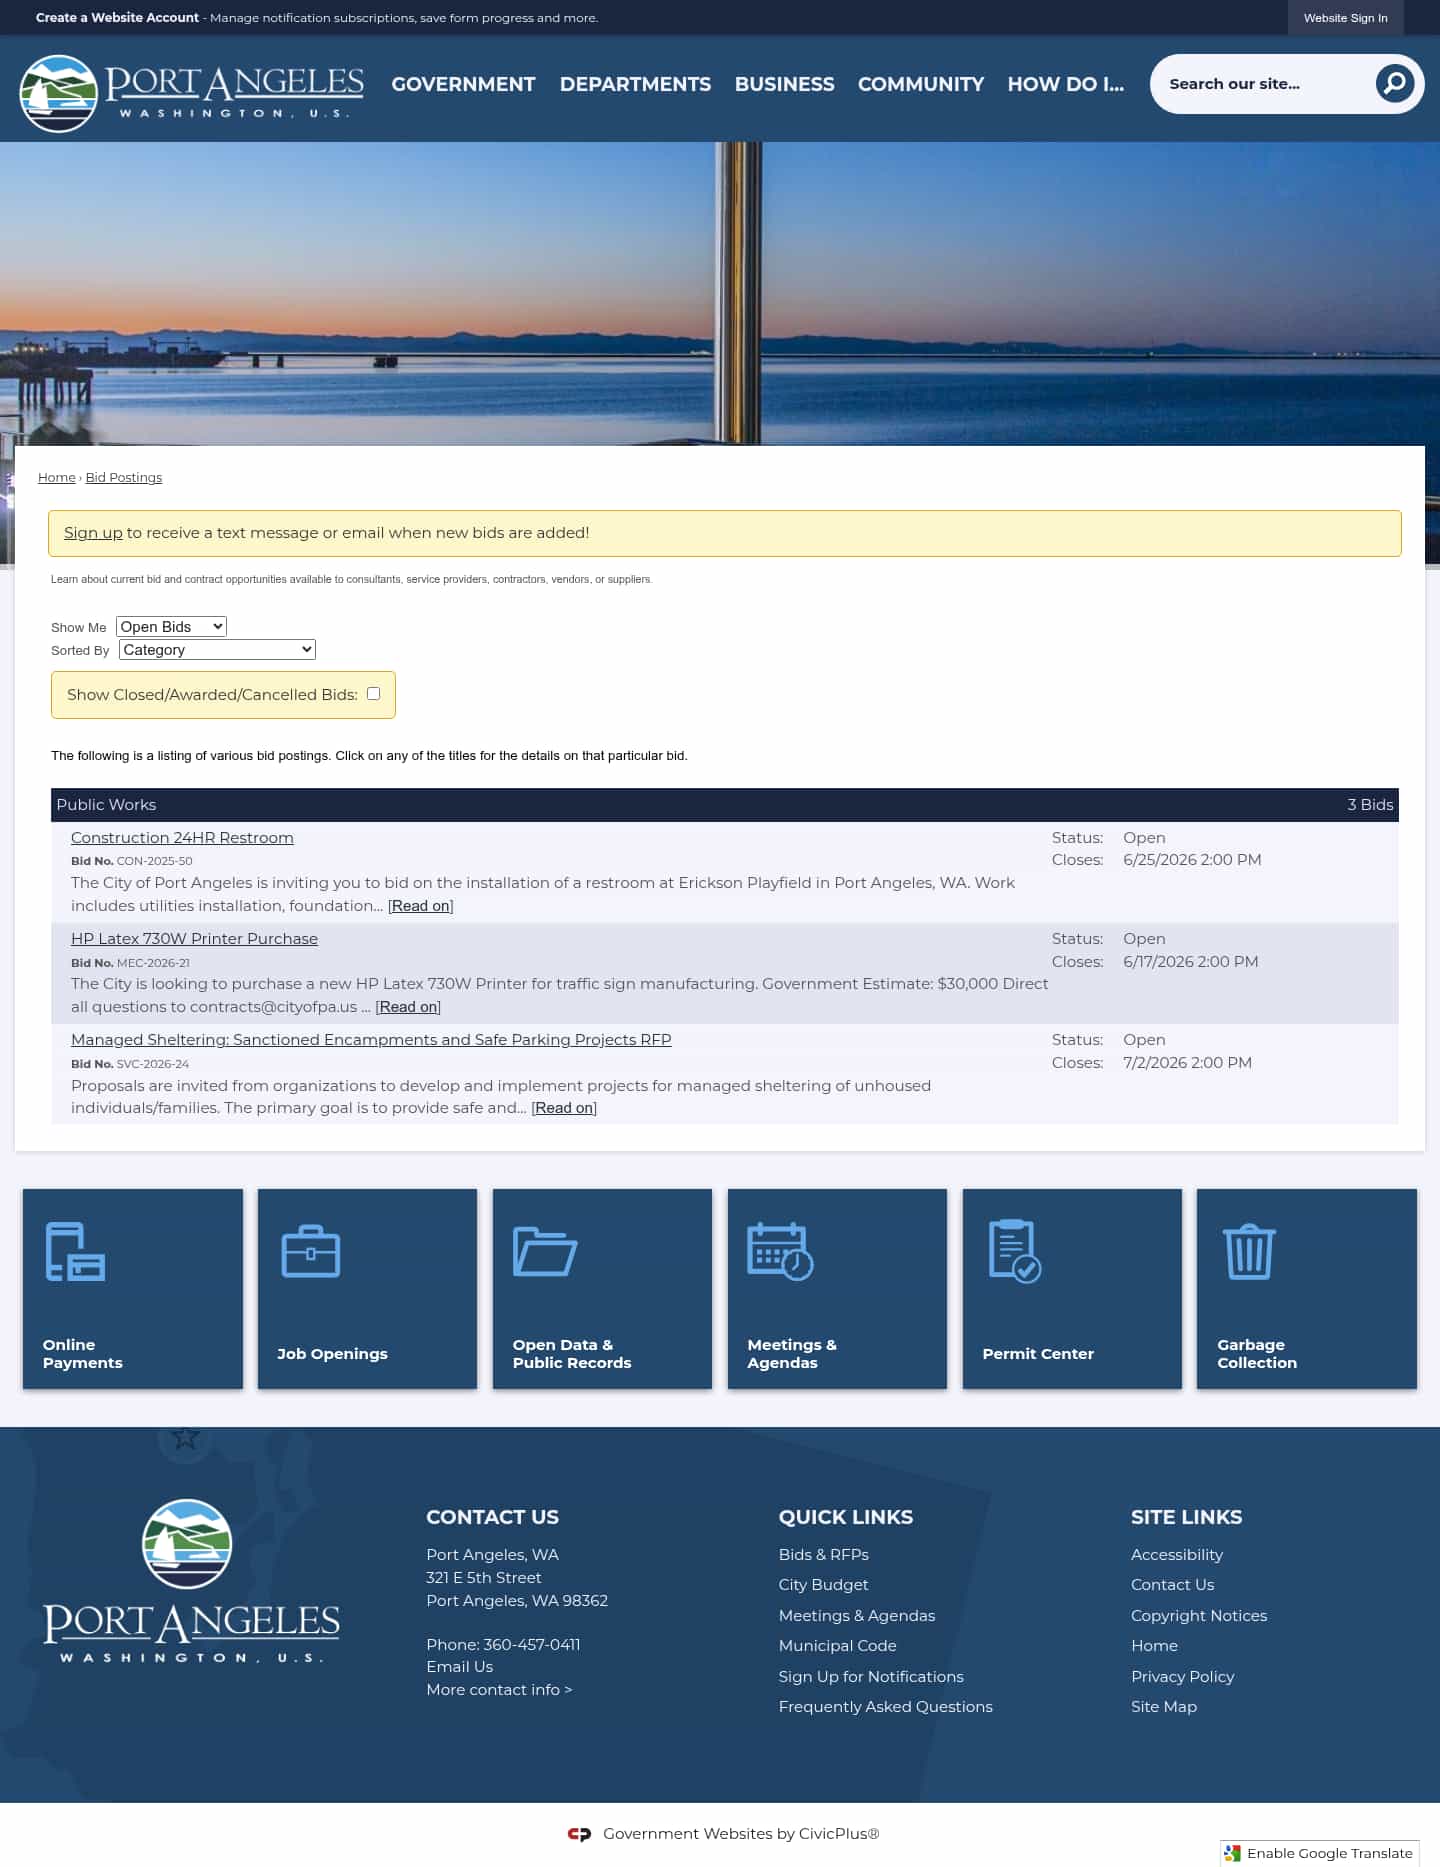The height and width of the screenshot is (1867, 1440).
Task: Open footer Contact Us site link
Action: click(1172, 1585)
